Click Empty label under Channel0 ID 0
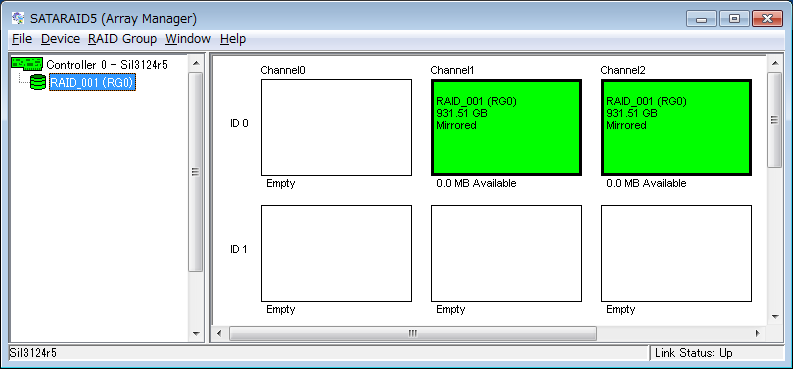The height and width of the screenshot is (369, 793). point(281,183)
